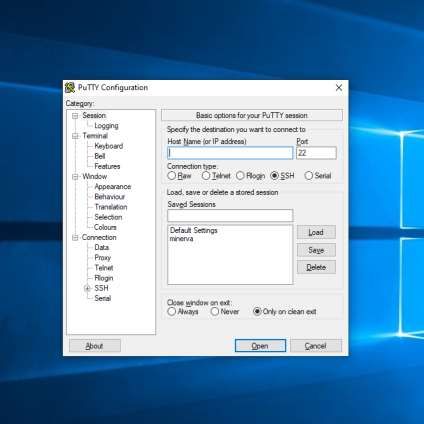
Task: Open the Terminal category
Action: tap(95, 136)
